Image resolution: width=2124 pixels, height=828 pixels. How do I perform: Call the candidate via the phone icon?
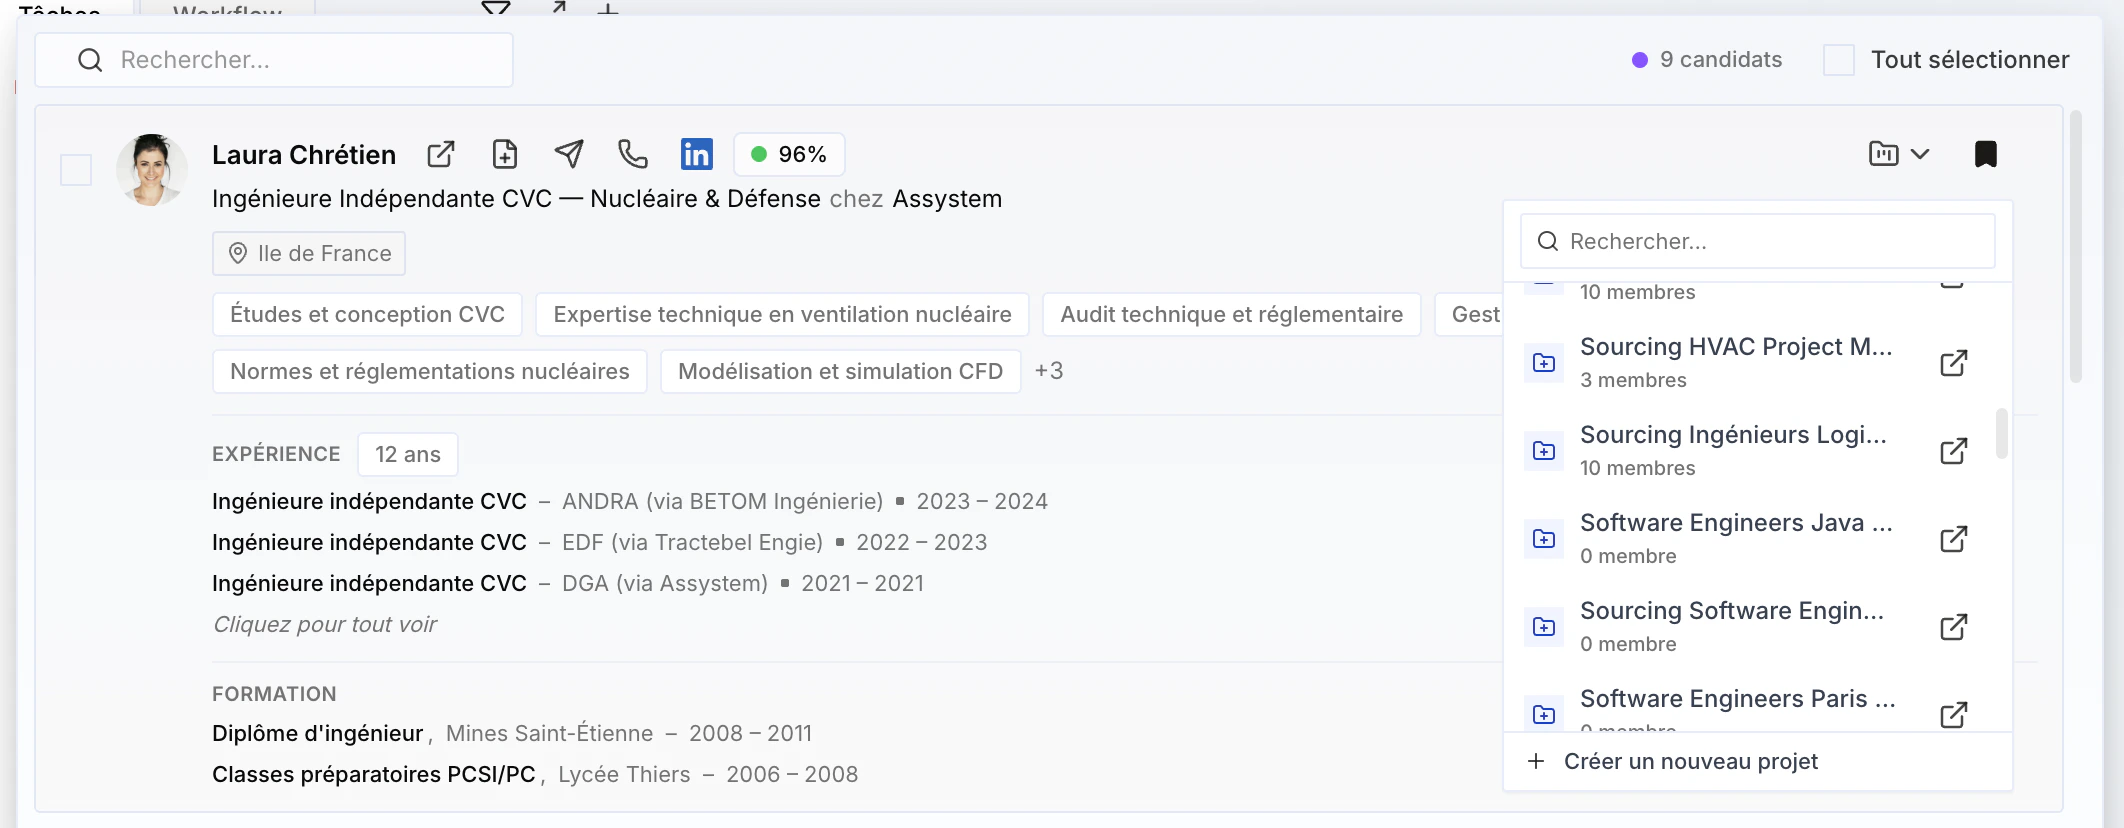click(633, 154)
